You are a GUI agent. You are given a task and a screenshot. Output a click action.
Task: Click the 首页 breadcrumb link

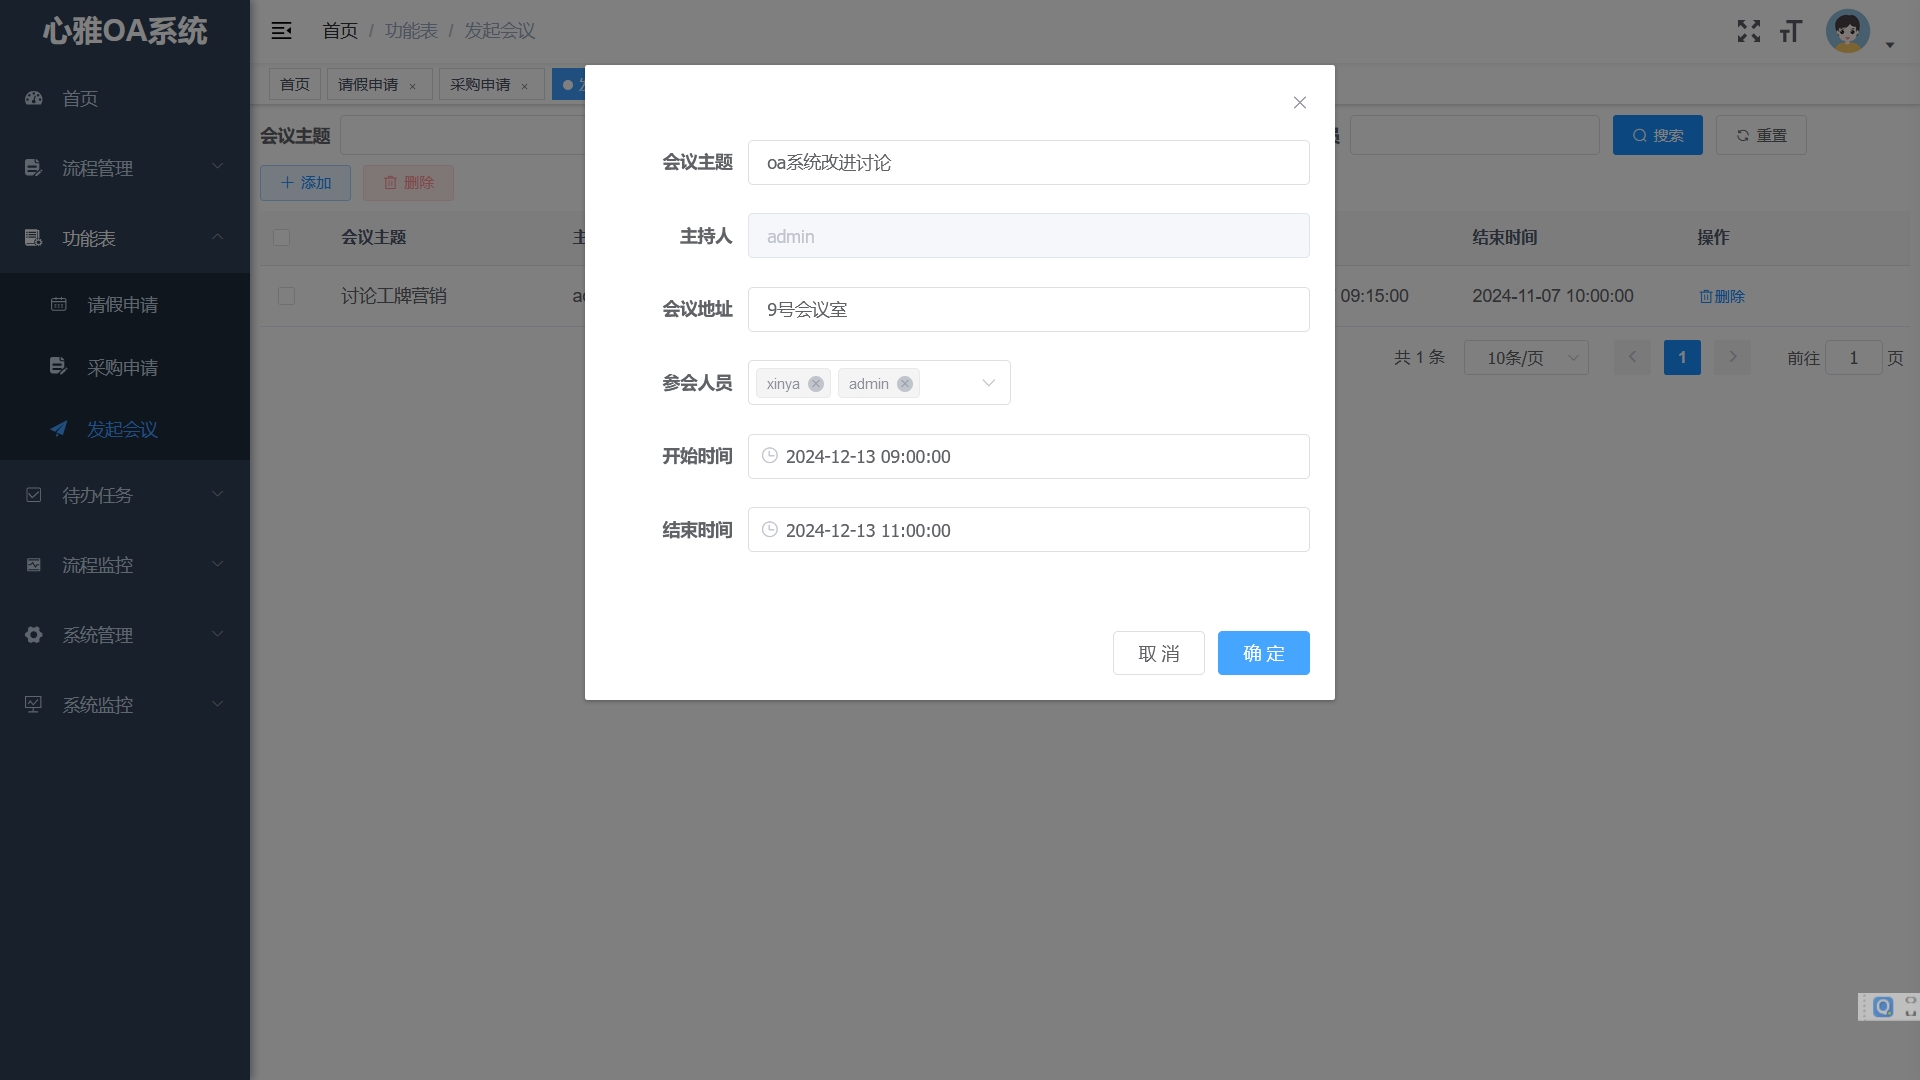340,31
